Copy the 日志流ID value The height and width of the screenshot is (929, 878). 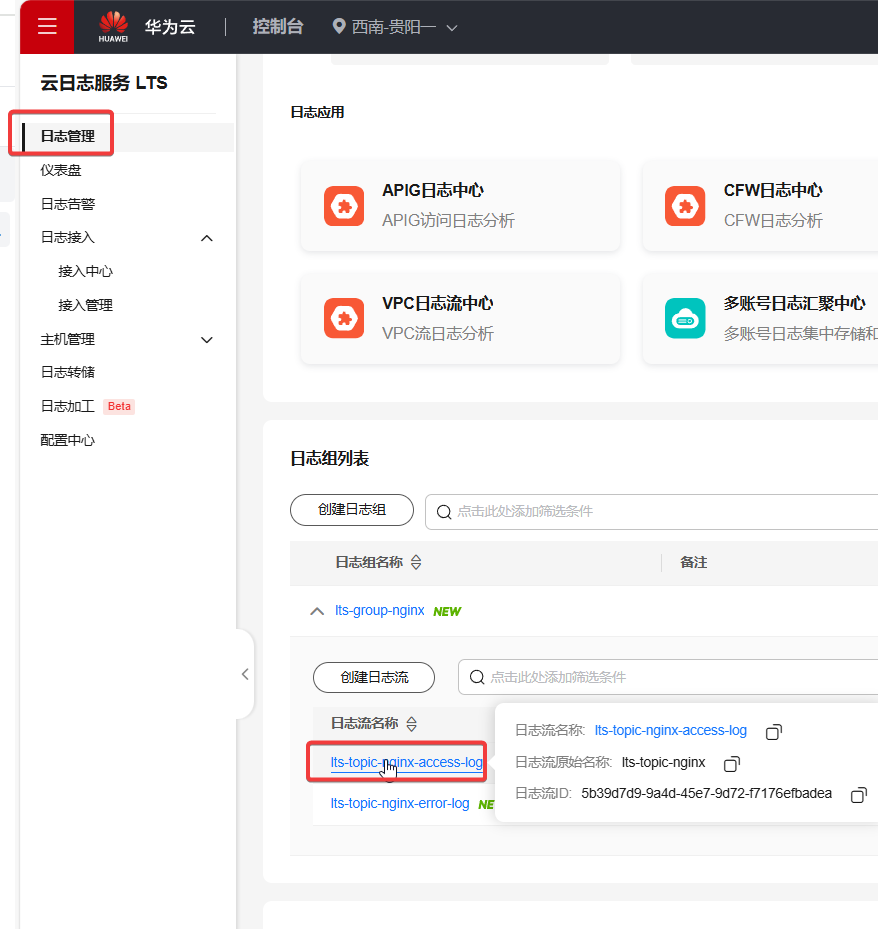[x=858, y=795]
